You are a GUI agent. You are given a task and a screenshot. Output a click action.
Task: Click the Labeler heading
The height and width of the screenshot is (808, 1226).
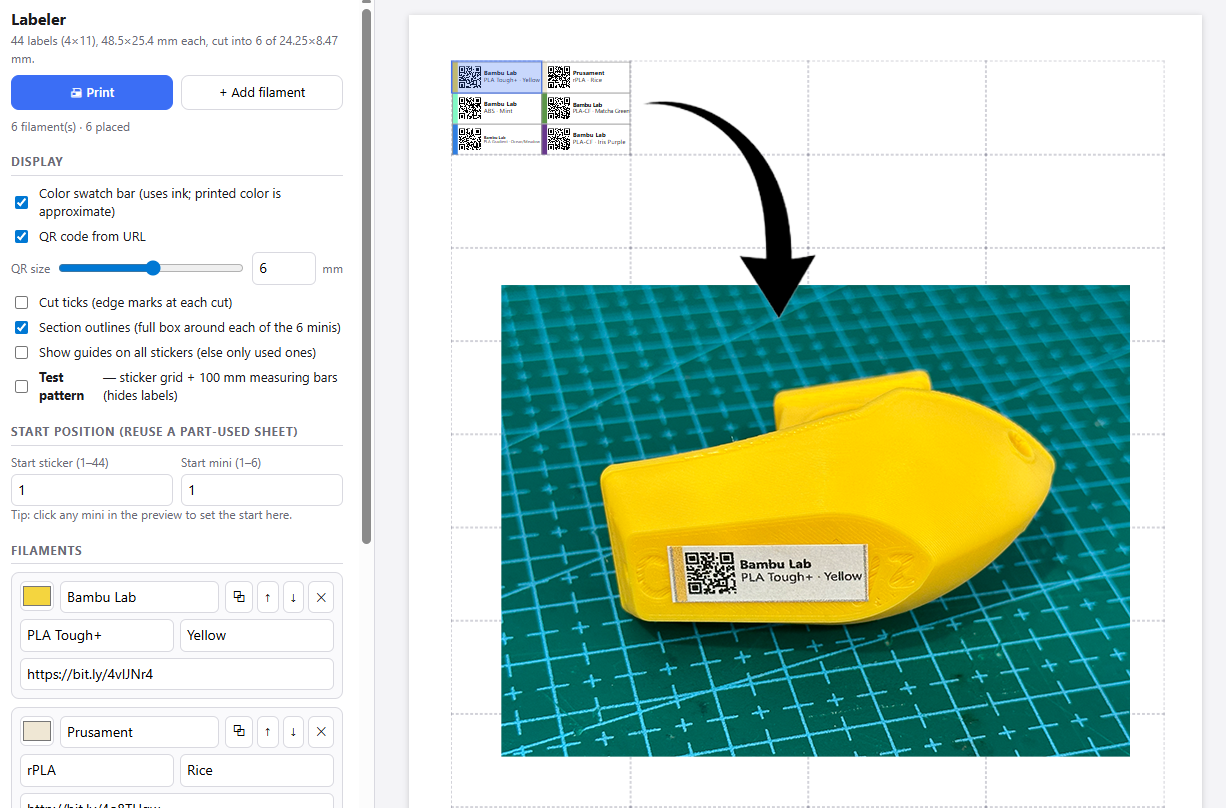click(40, 19)
